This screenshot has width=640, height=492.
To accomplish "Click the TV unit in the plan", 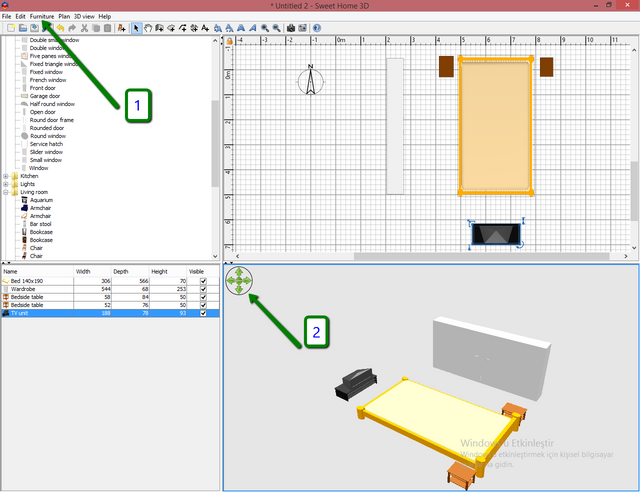I will tap(496, 234).
